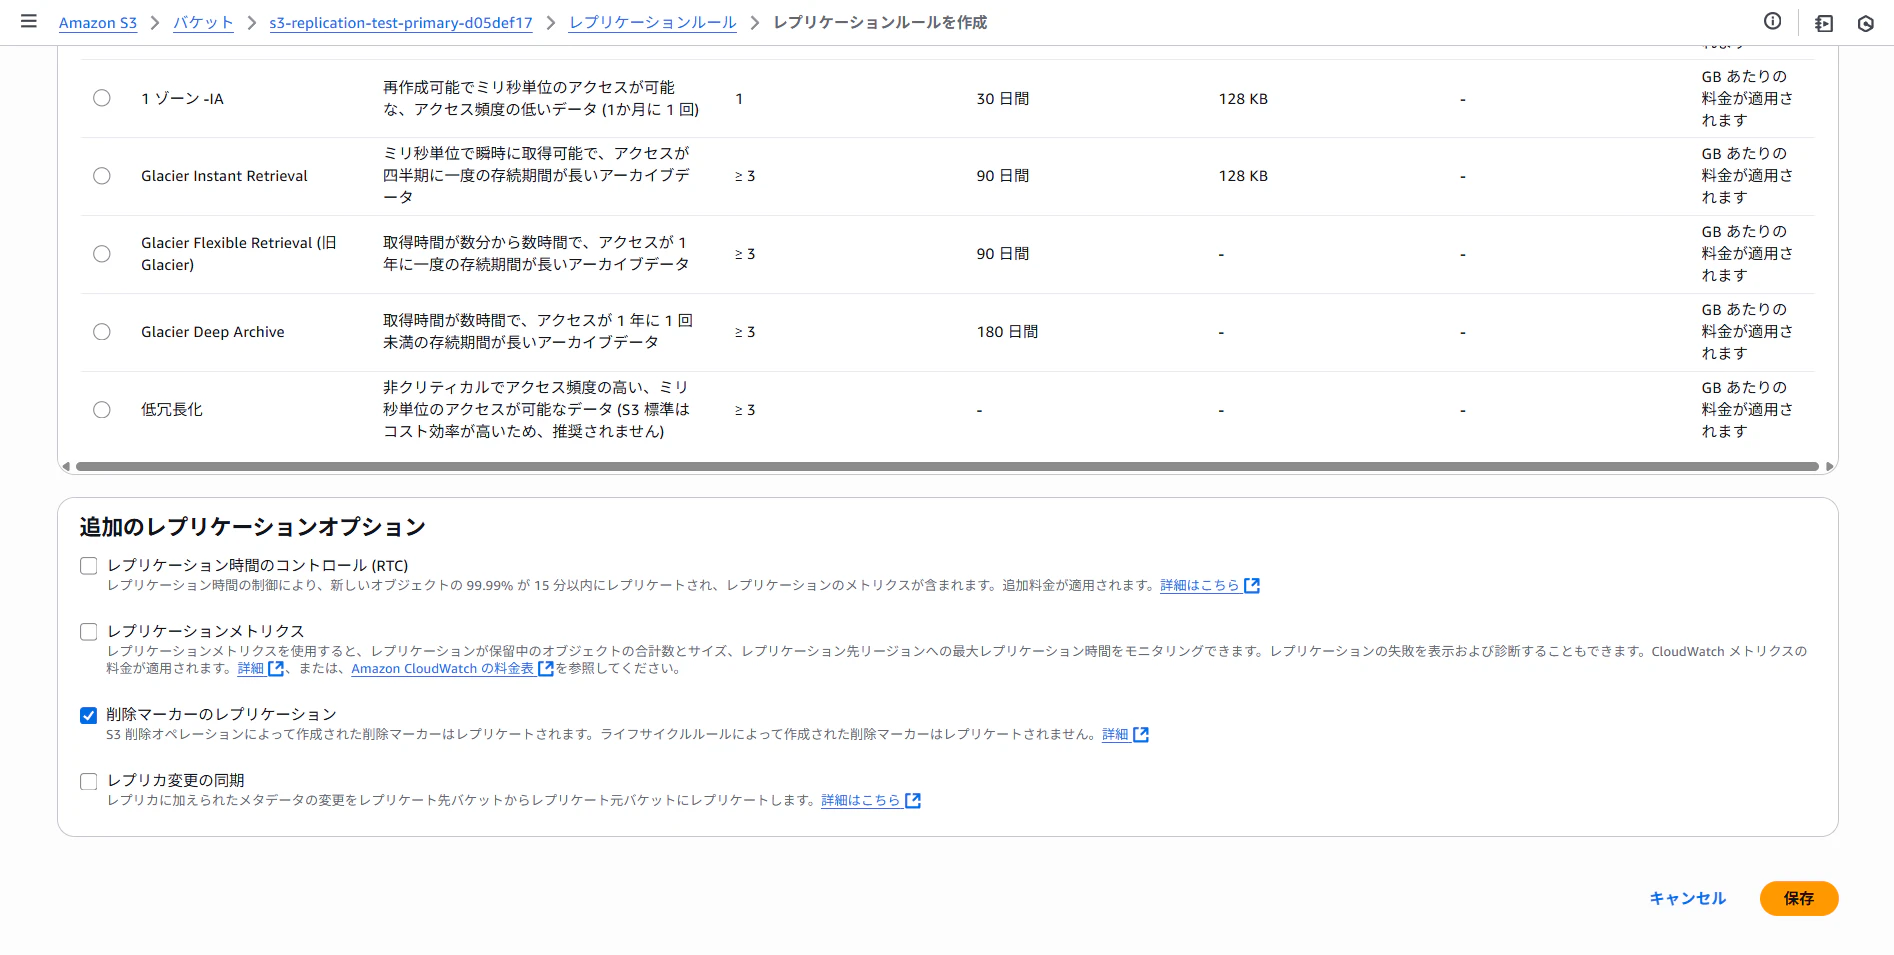
Task: Click the CloudWatch pricing external link icon
Action: (545, 668)
